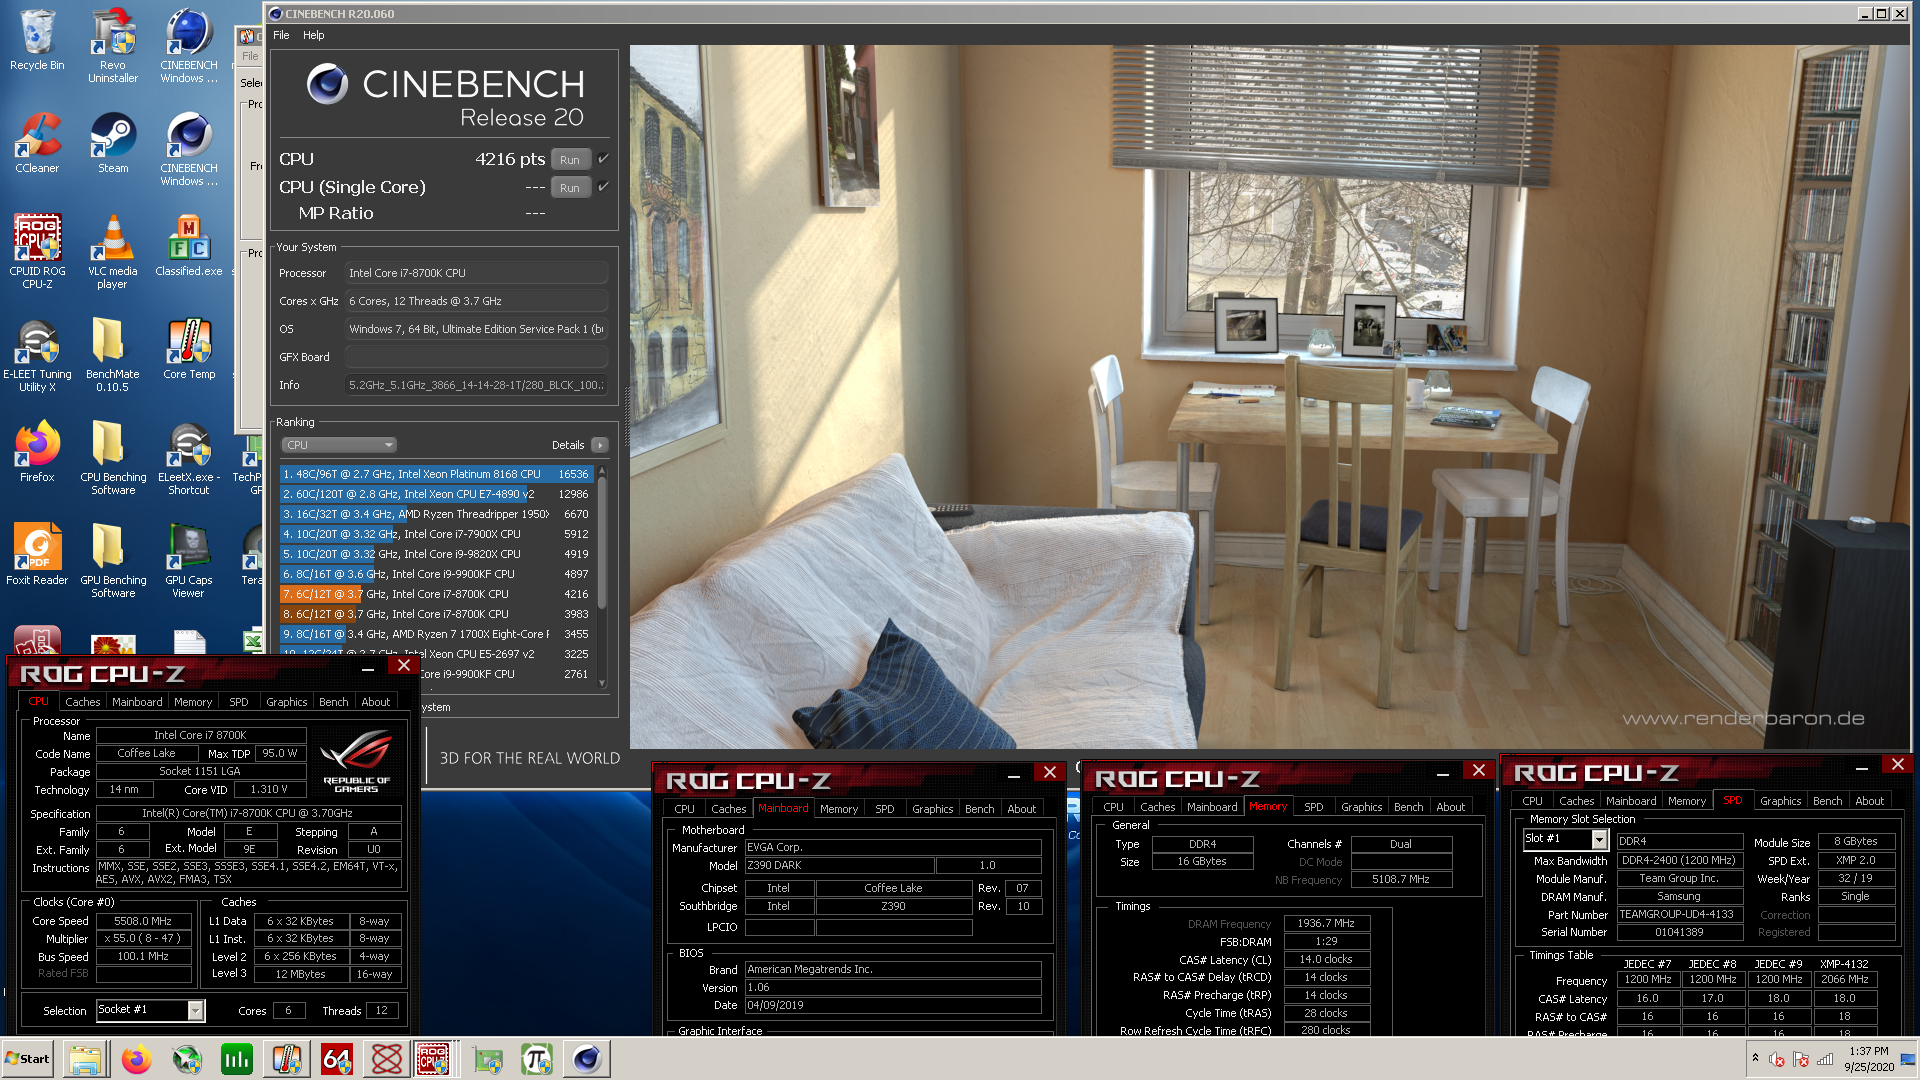
Task: Launch CPUID ROG CPU-Z desktop shortcut
Action: (x=37, y=250)
